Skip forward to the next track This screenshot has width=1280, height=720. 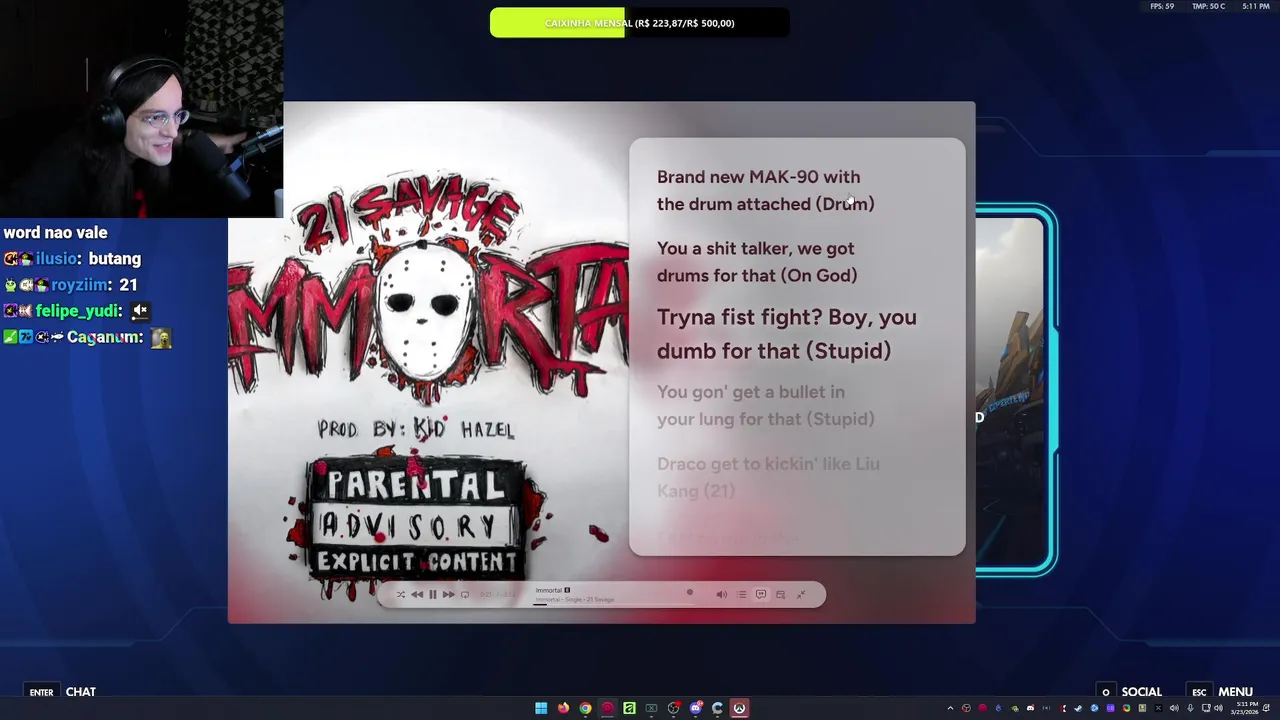[x=449, y=594]
